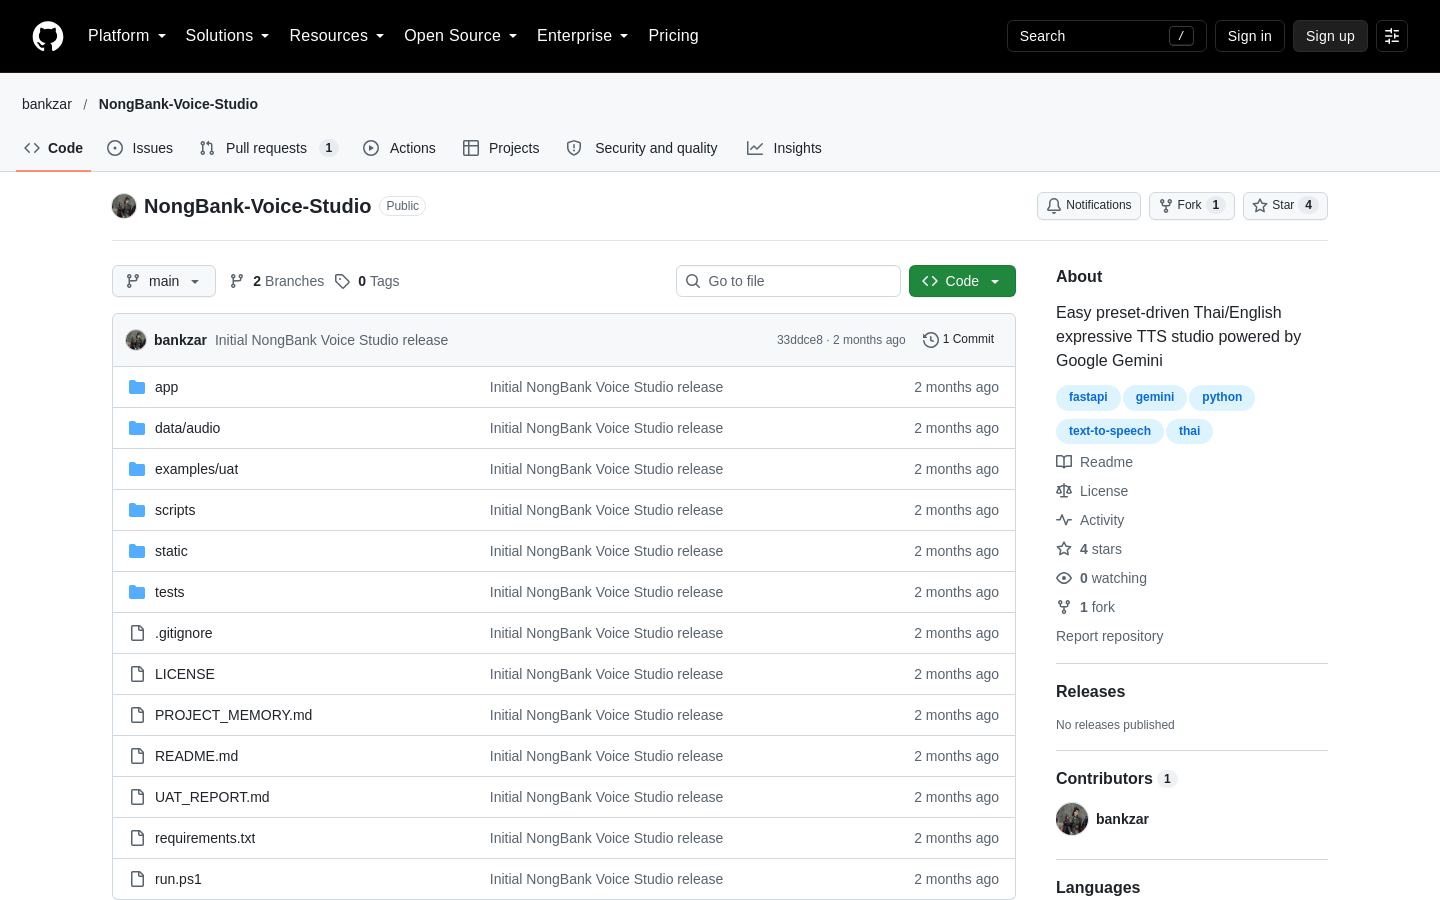
Task: Click the text-to-speech topic tag
Action: [x=1110, y=431]
